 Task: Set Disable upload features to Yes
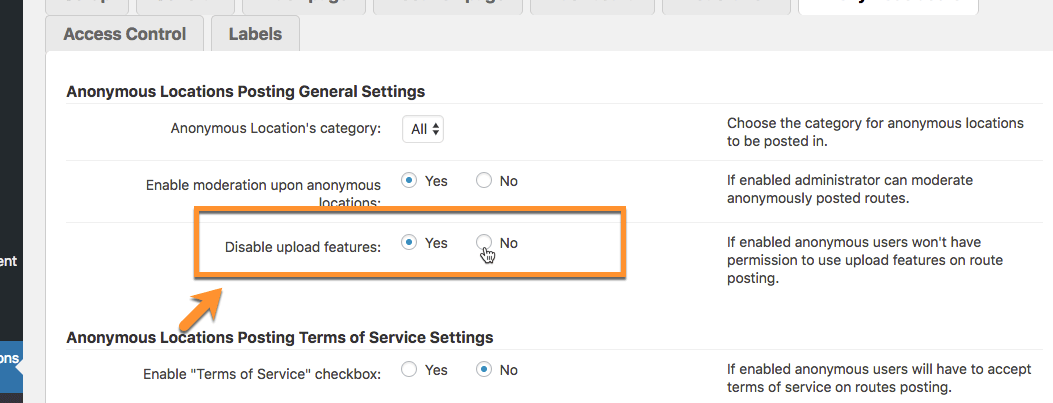click(x=409, y=243)
